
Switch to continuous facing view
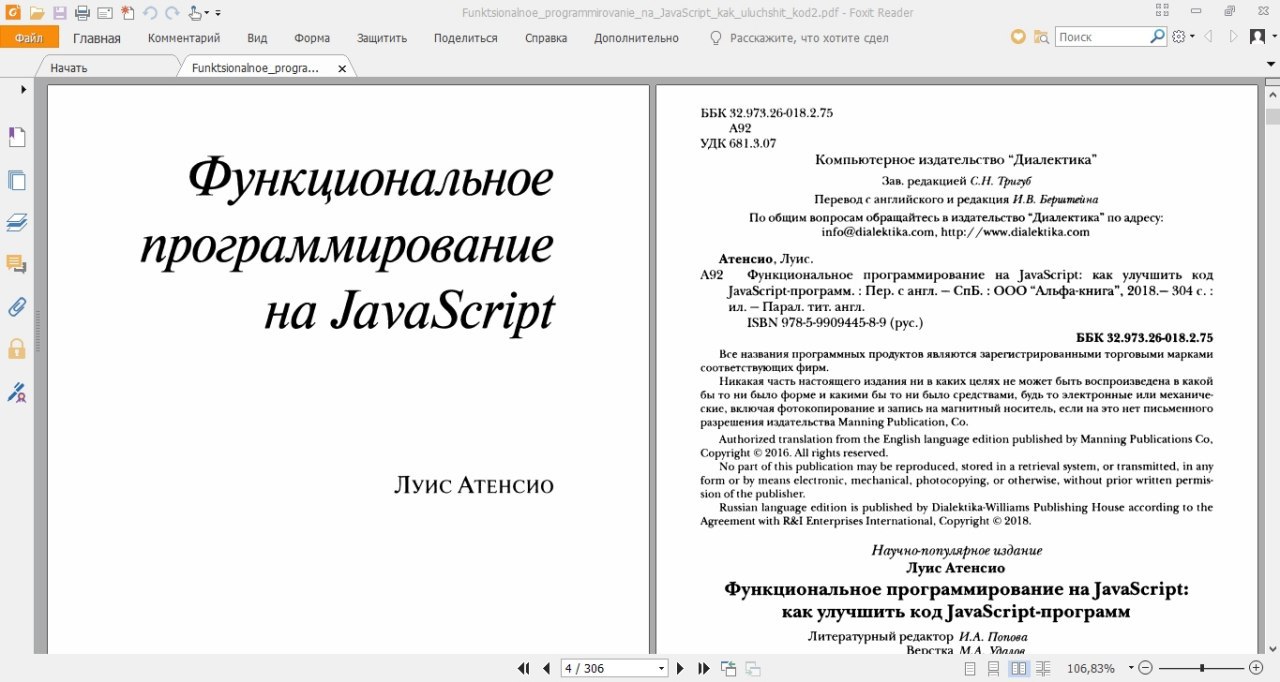pos(1043,668)
